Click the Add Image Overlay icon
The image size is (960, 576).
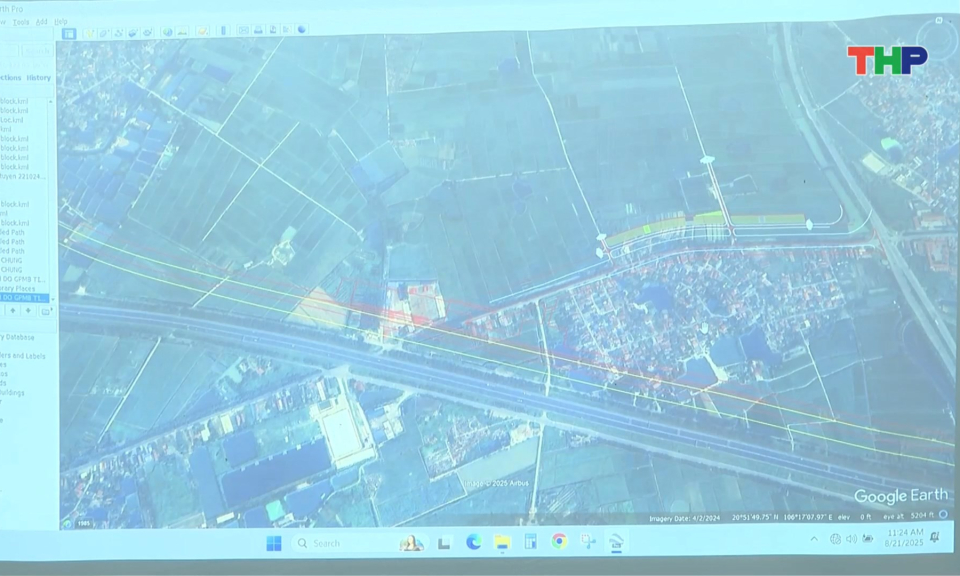click(133, 33)
